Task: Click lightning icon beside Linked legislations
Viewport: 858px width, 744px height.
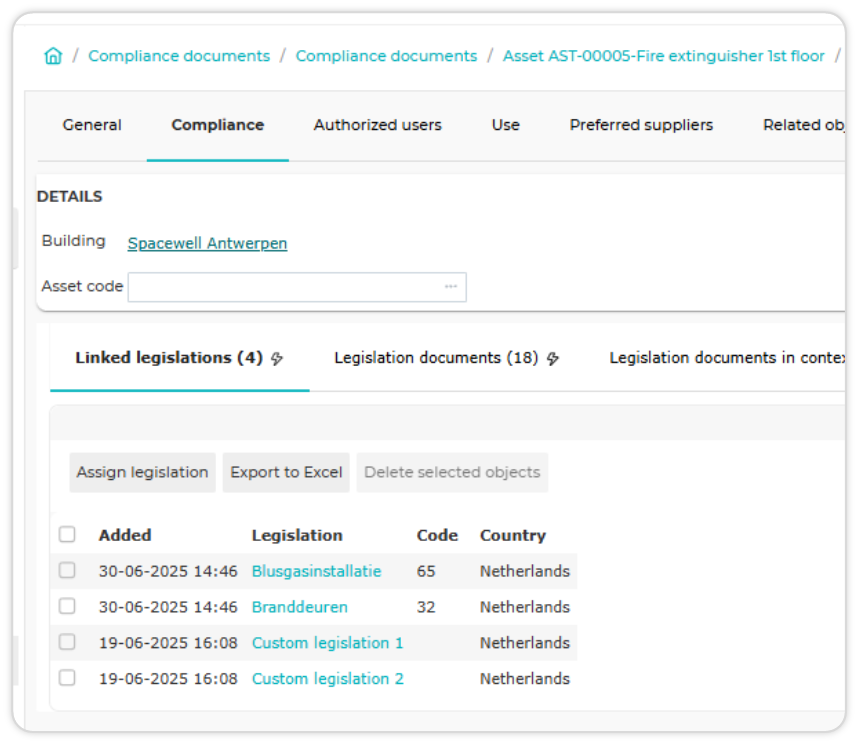Action: pos(277,358)
